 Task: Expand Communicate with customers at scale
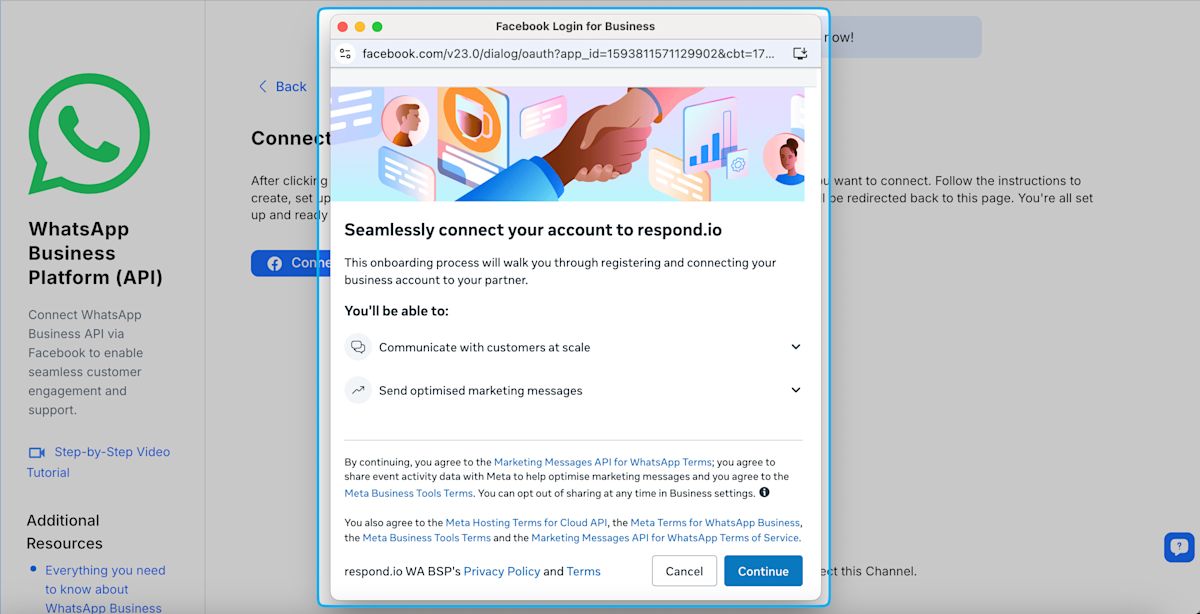coord(795,347)
